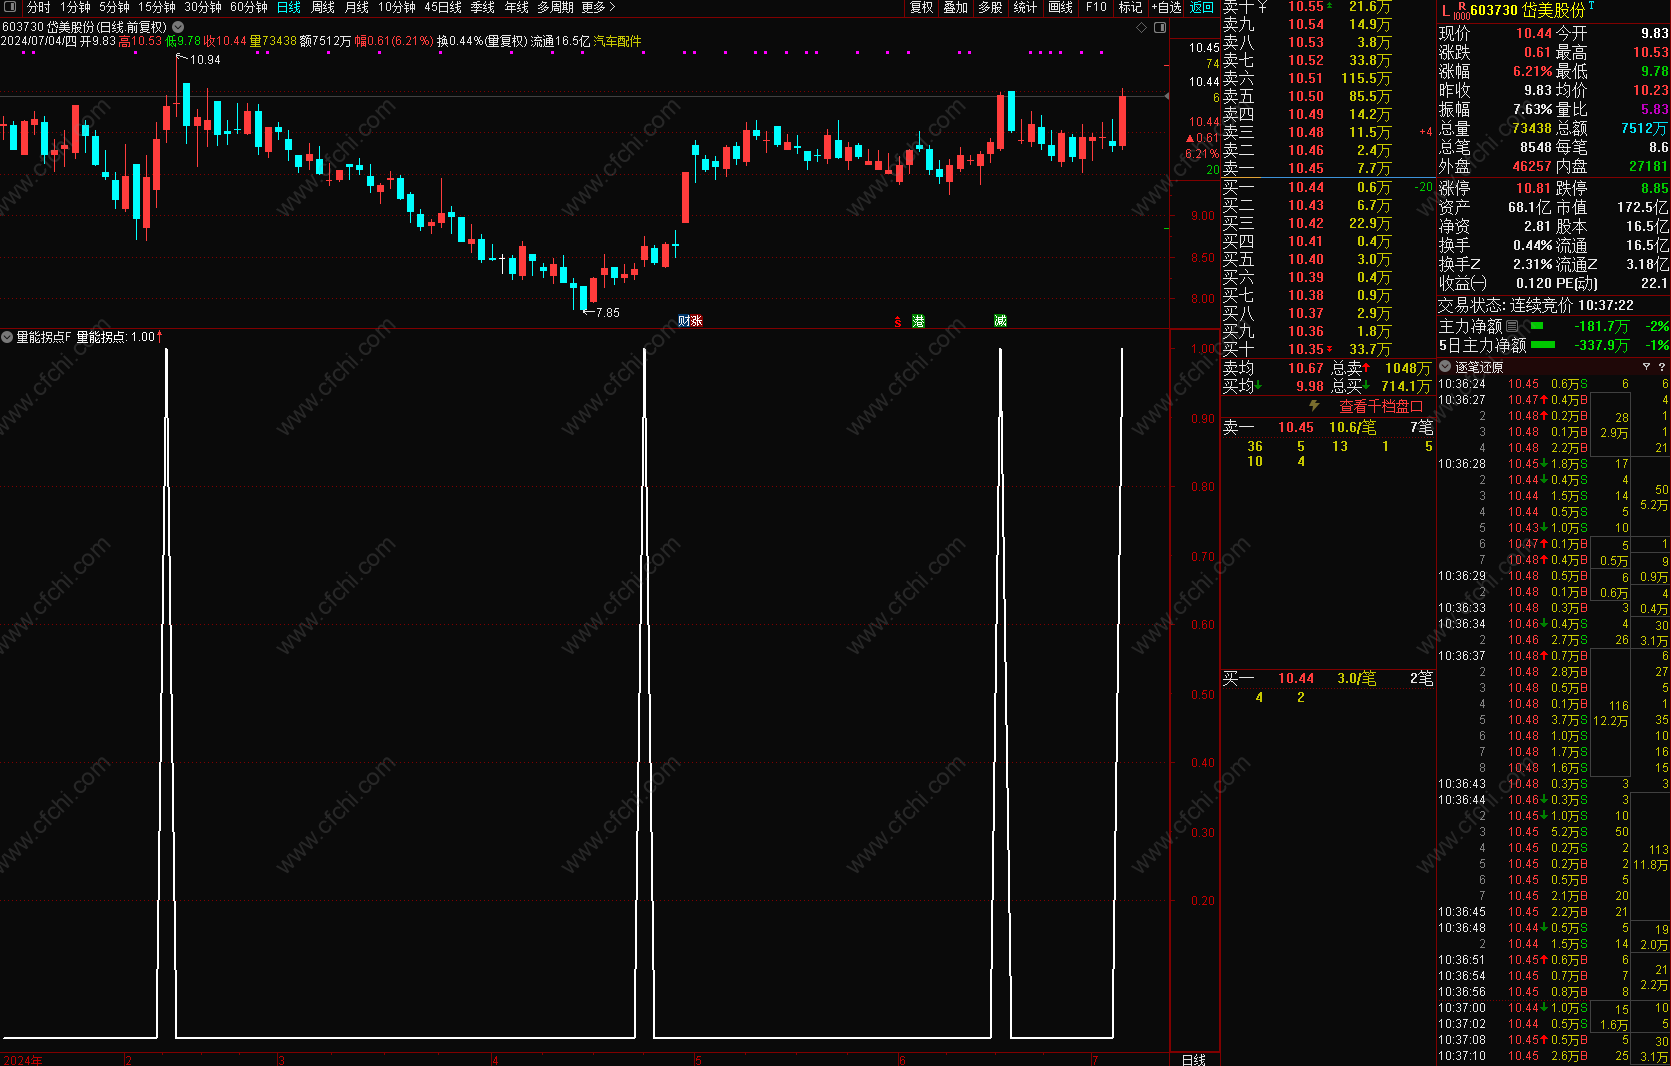Add stock to 自选 watchlist
The width and height of the screenshot is (1671, 1066).
[x=1166, y=7]
